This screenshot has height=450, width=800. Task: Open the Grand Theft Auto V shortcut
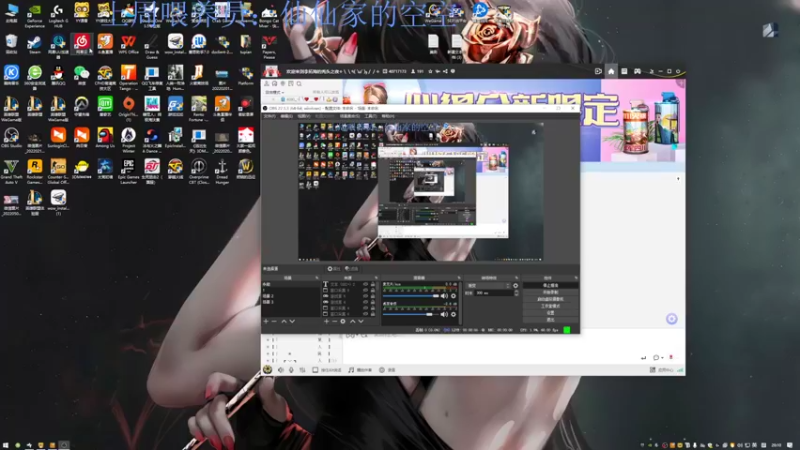coord(11,170)
